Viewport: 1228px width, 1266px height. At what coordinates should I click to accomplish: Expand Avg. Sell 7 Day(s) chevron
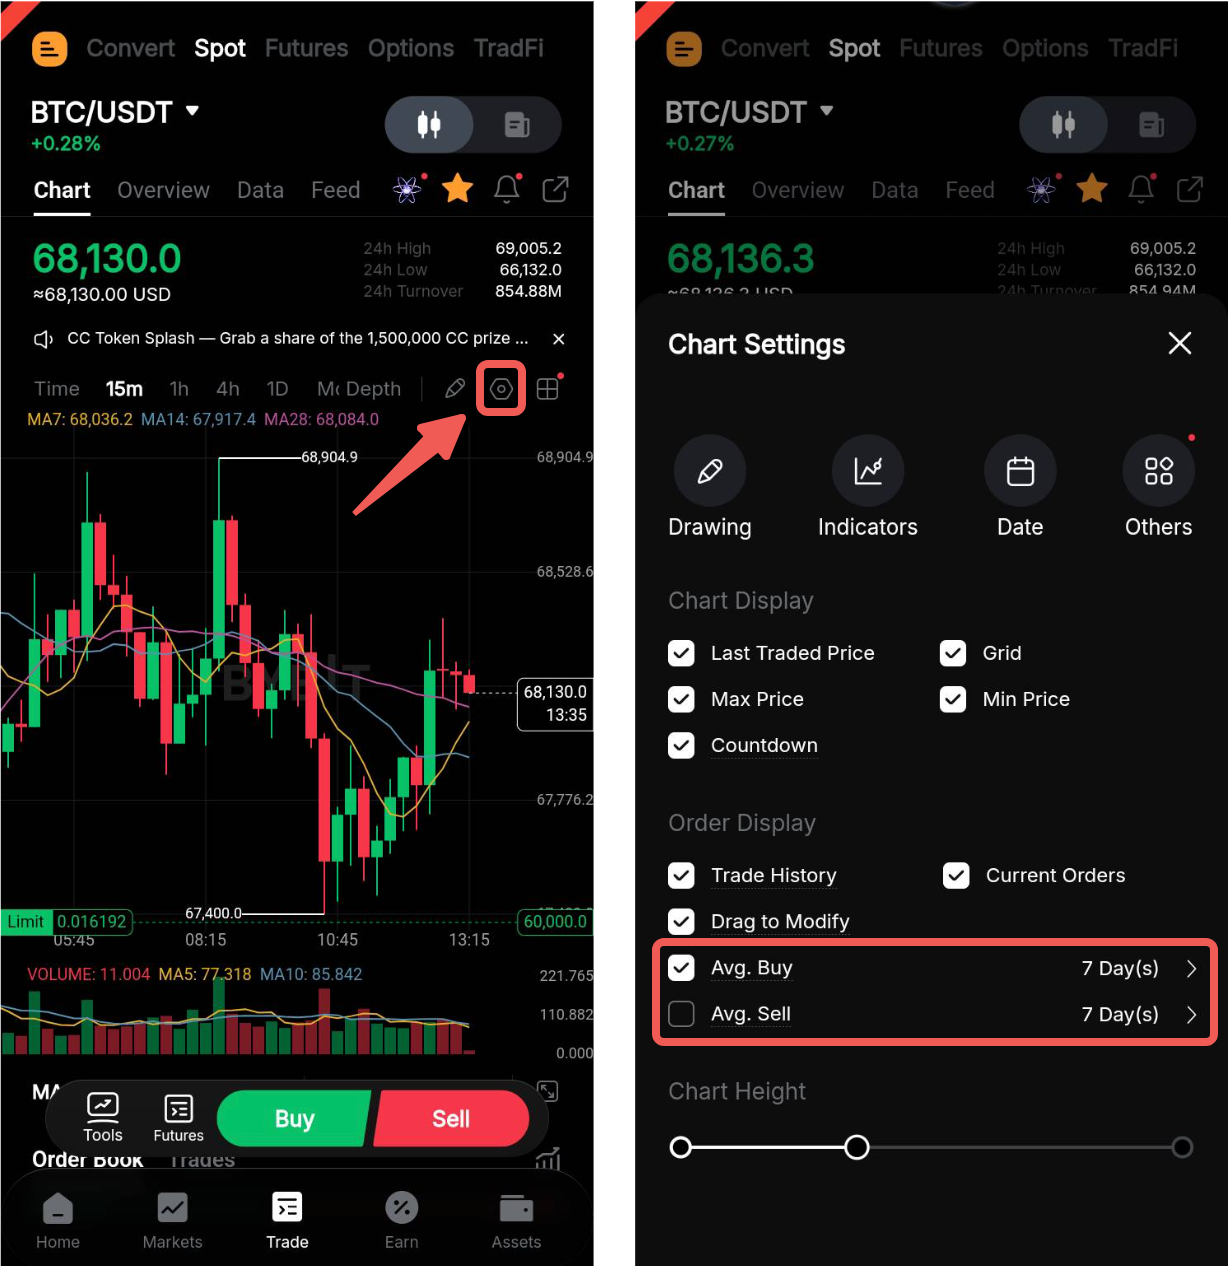pos(1191,1014)
